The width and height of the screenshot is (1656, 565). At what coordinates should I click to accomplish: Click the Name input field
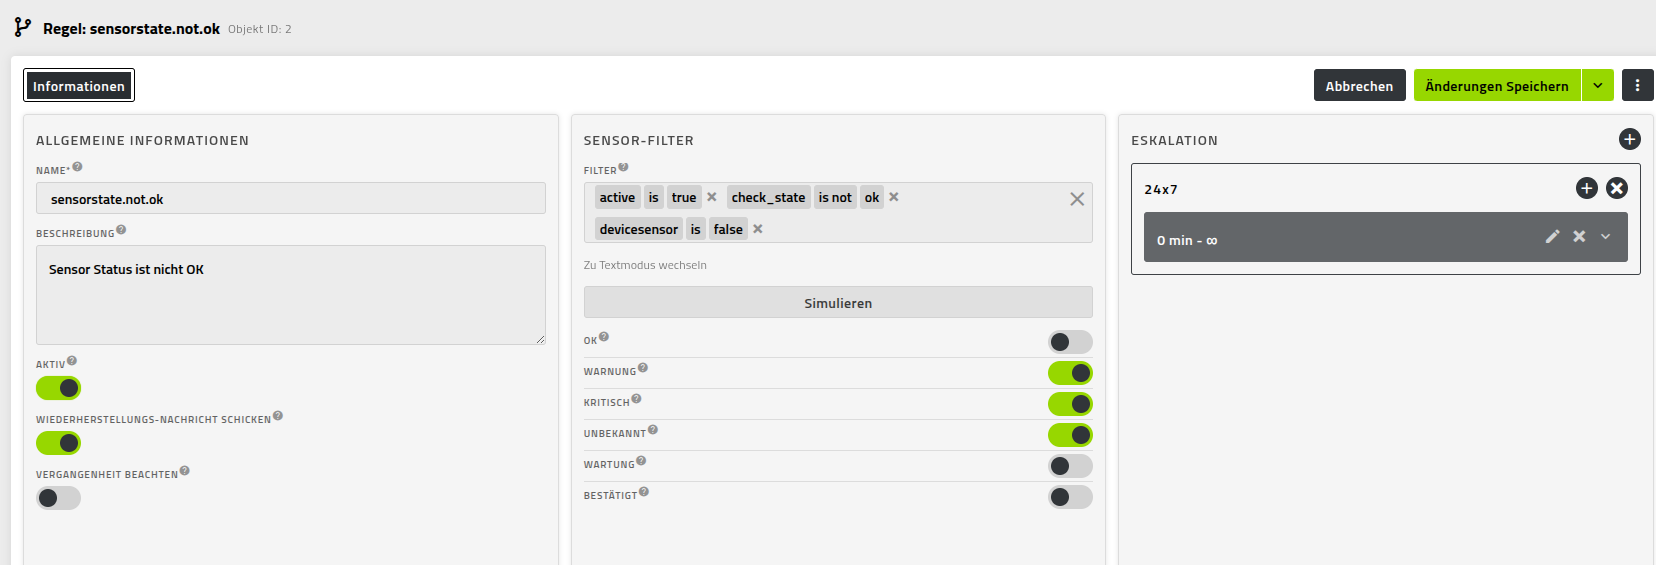[x=291, y=199]
